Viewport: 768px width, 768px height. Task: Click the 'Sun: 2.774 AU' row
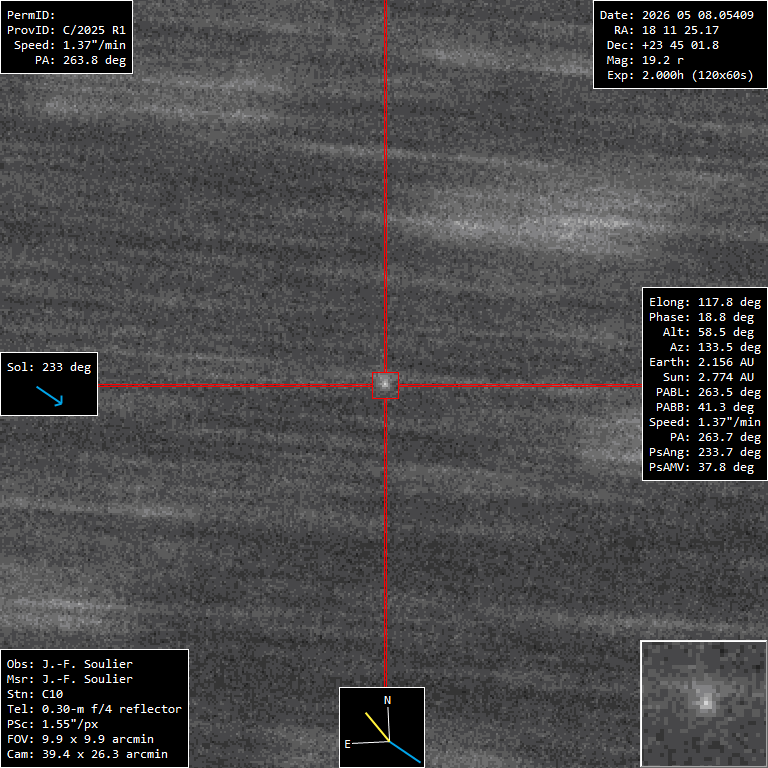point(708,377)
